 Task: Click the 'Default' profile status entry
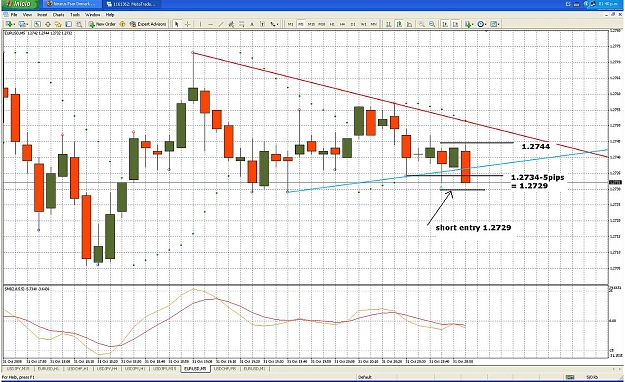pos(364,377)
